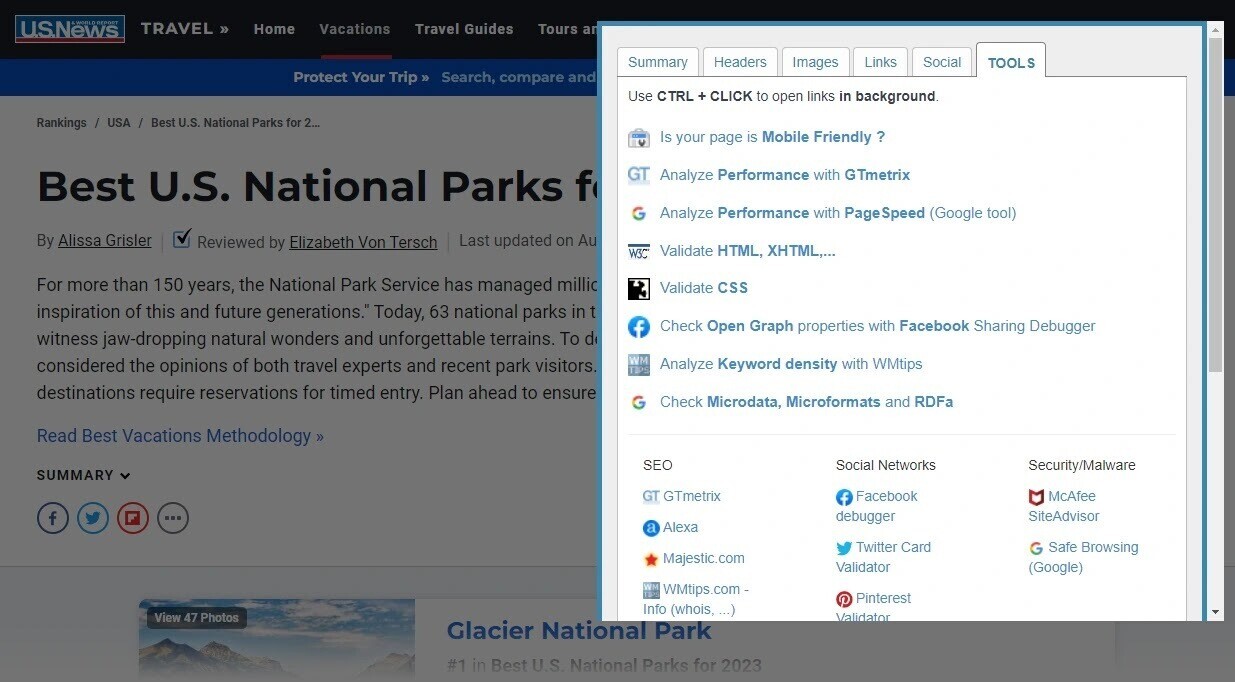The width and height of the screenshot is (1235, 682).
Task: Click the Validate CSS icon
Action: coord(639,289)
